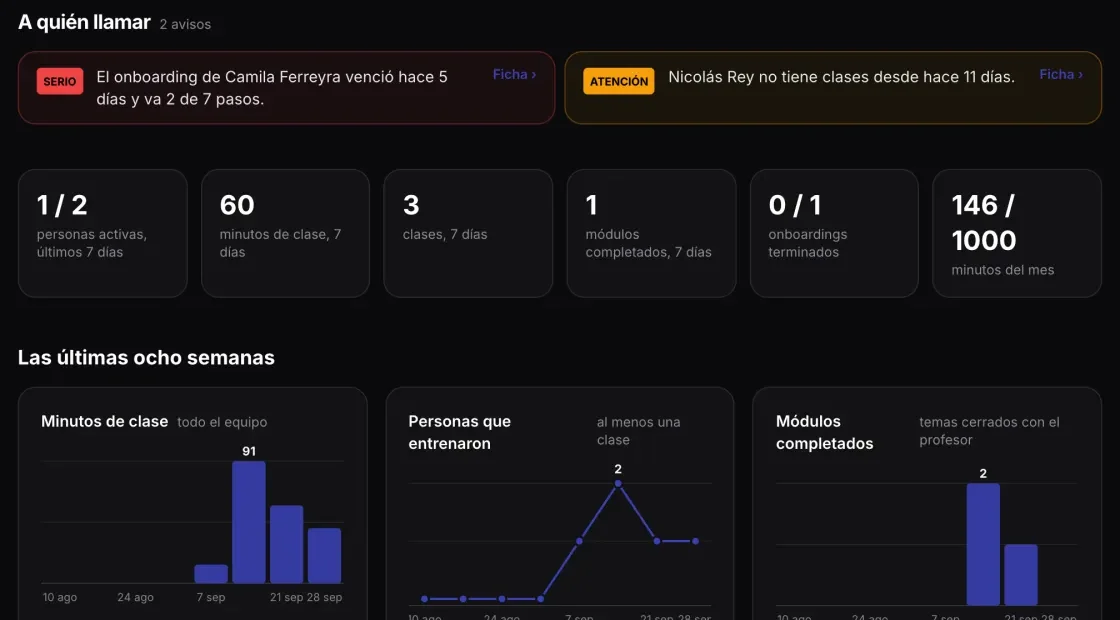Open the '3 clases, 7 días' stat card
1120x620 pixels.
point(469,233)
